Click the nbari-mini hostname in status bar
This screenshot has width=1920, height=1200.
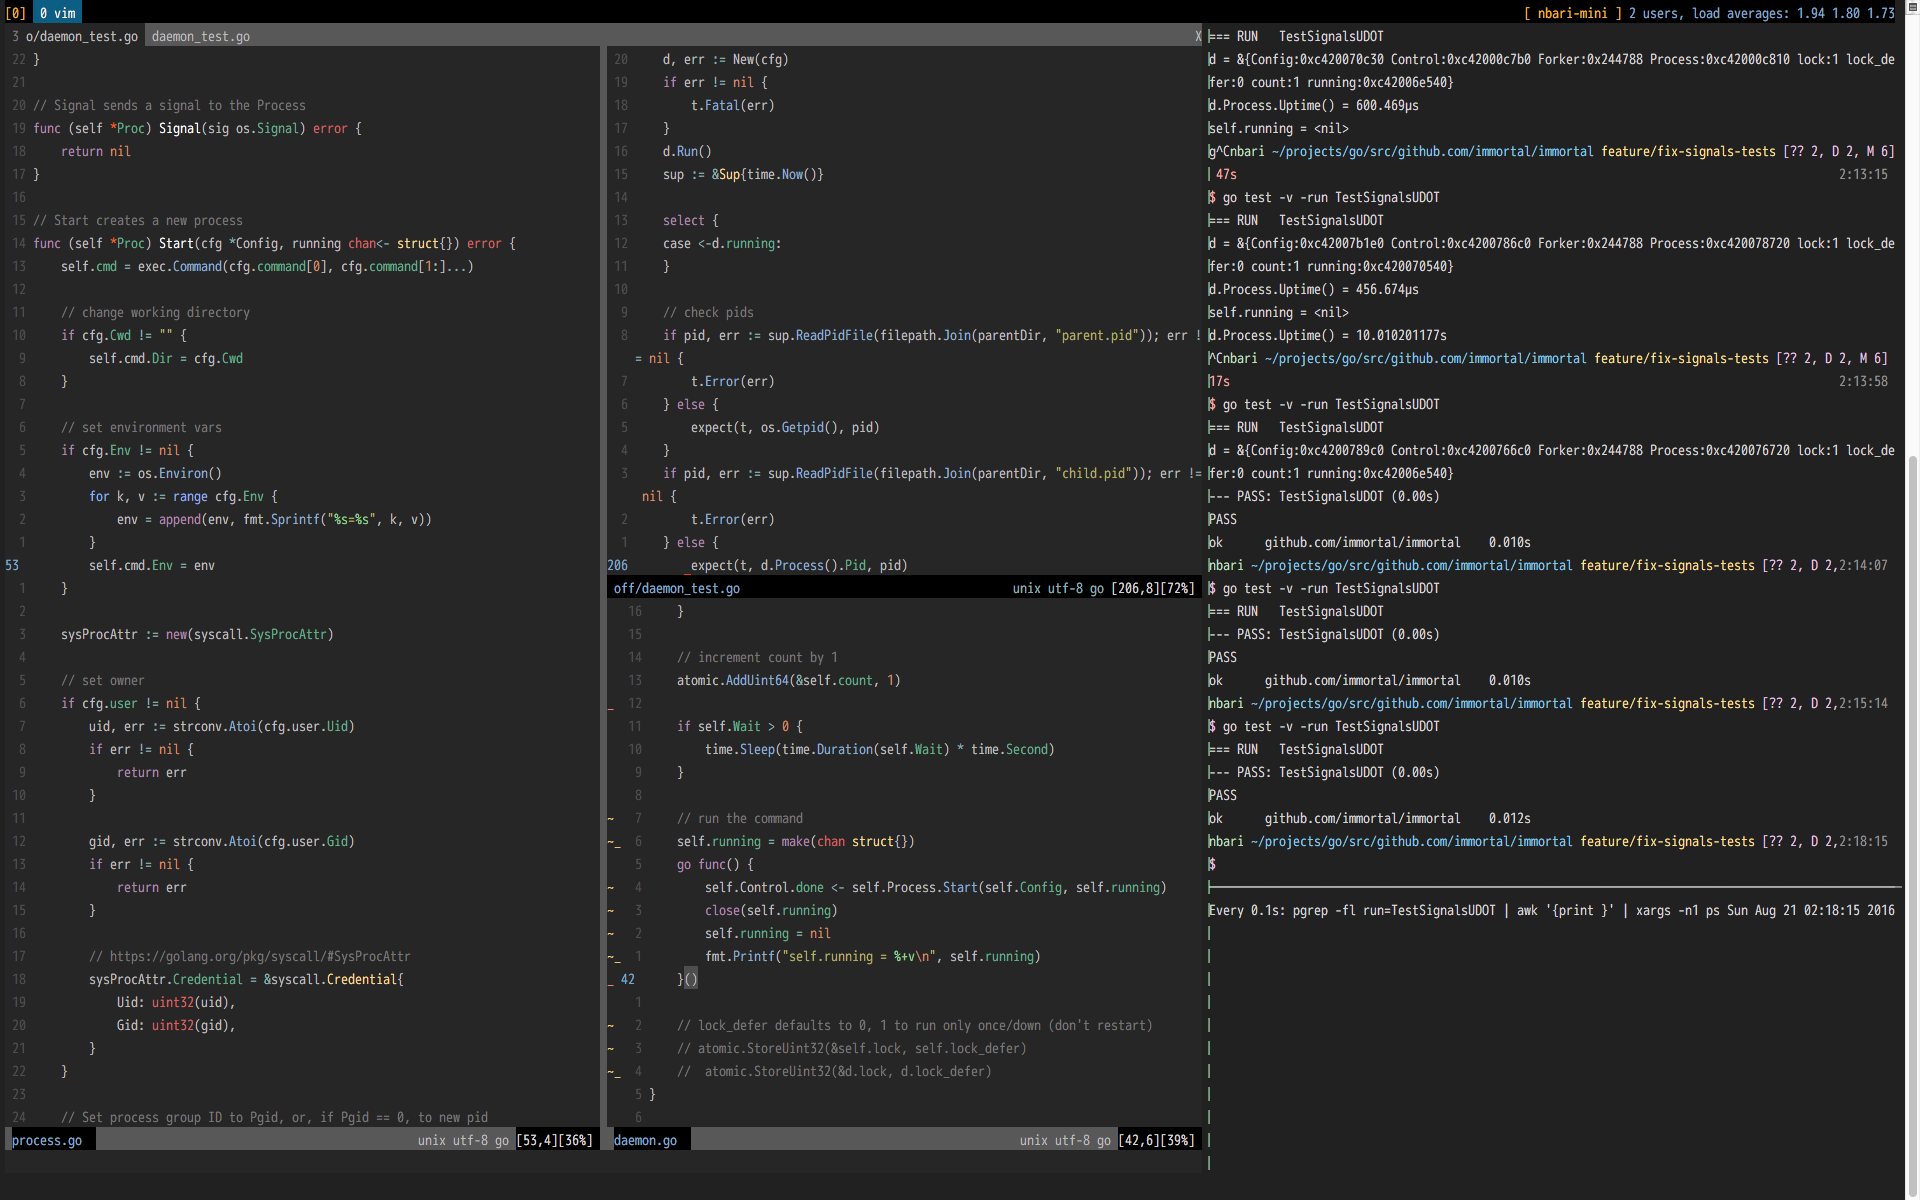(1573, 13)
